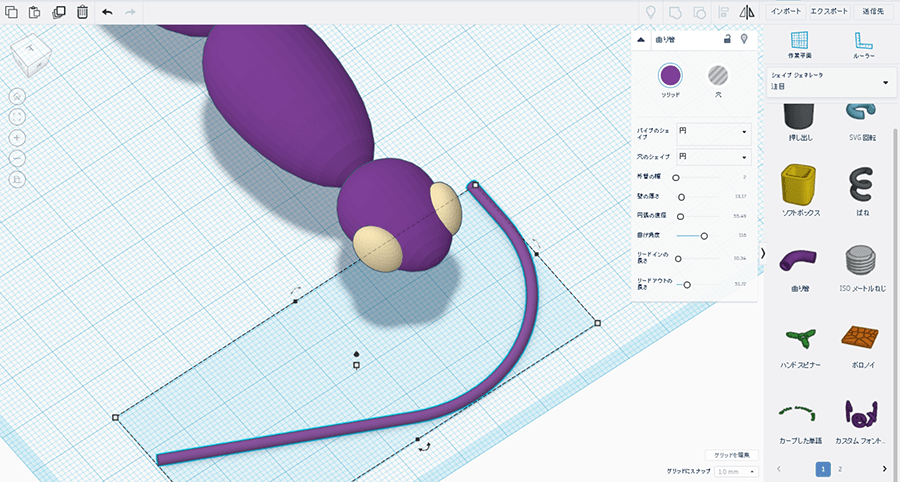This screenshot has height=482, width=900.
Task: Click the Group shapes icon
Action: pyautogui.click(x=675, y=12)
